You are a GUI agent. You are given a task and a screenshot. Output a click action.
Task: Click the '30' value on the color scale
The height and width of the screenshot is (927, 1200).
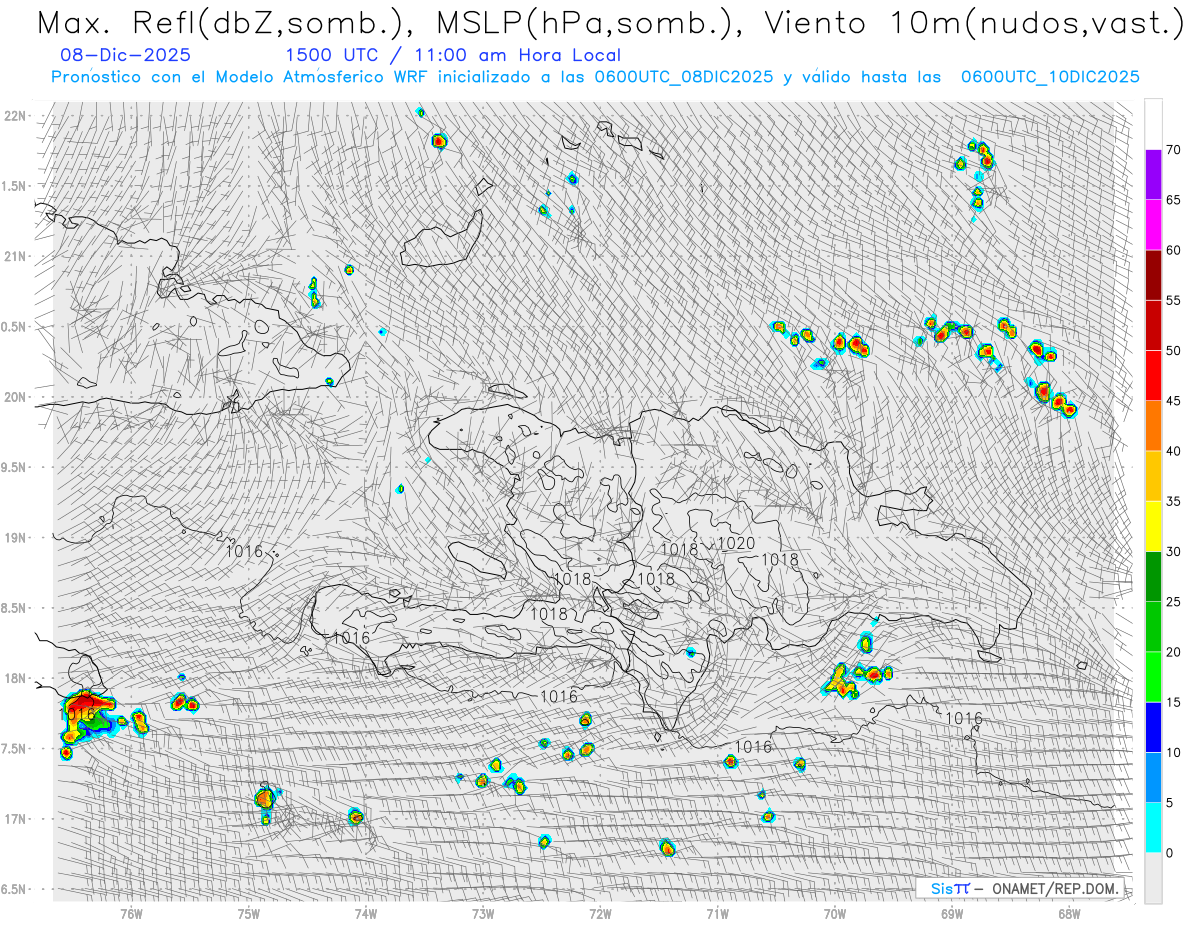(x=1173, y=551)
